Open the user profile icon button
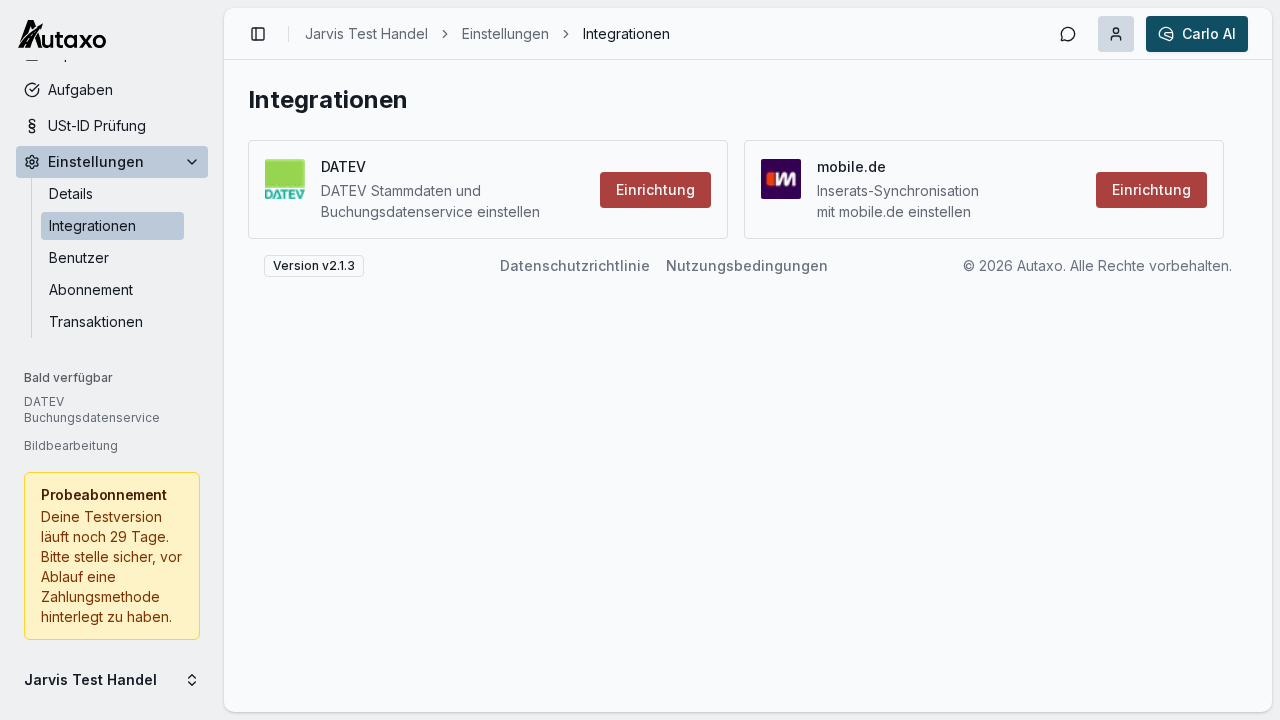Screen dimensions: 1280x720 (x=1116, y=34)
